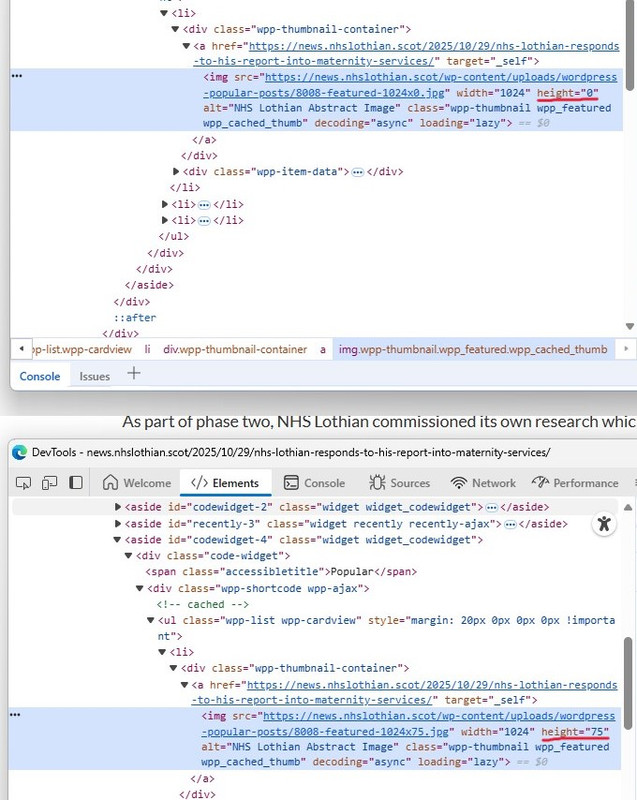Collapse the div code-widget node
637x800 pixels.
(129, 556)
